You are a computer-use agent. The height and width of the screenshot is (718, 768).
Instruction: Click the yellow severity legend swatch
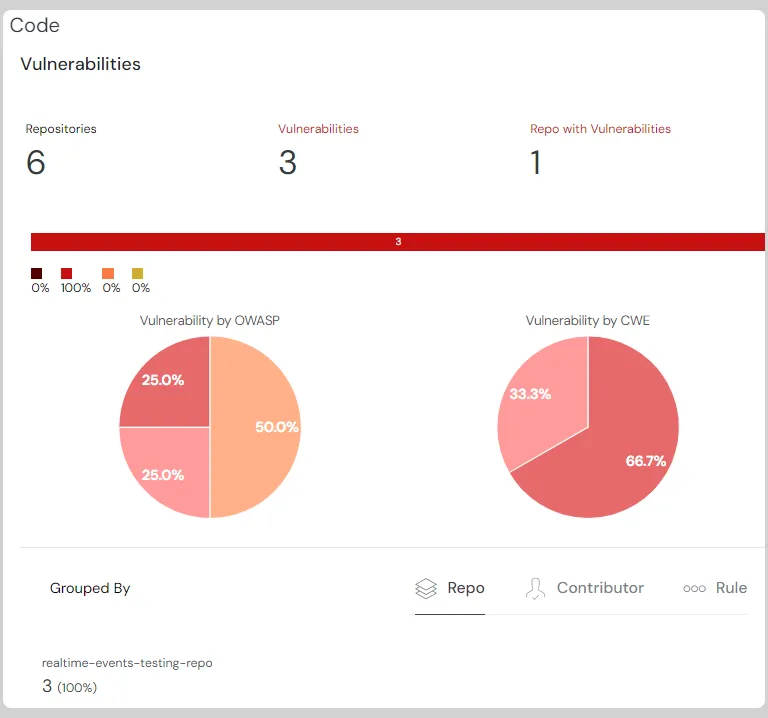138,273
